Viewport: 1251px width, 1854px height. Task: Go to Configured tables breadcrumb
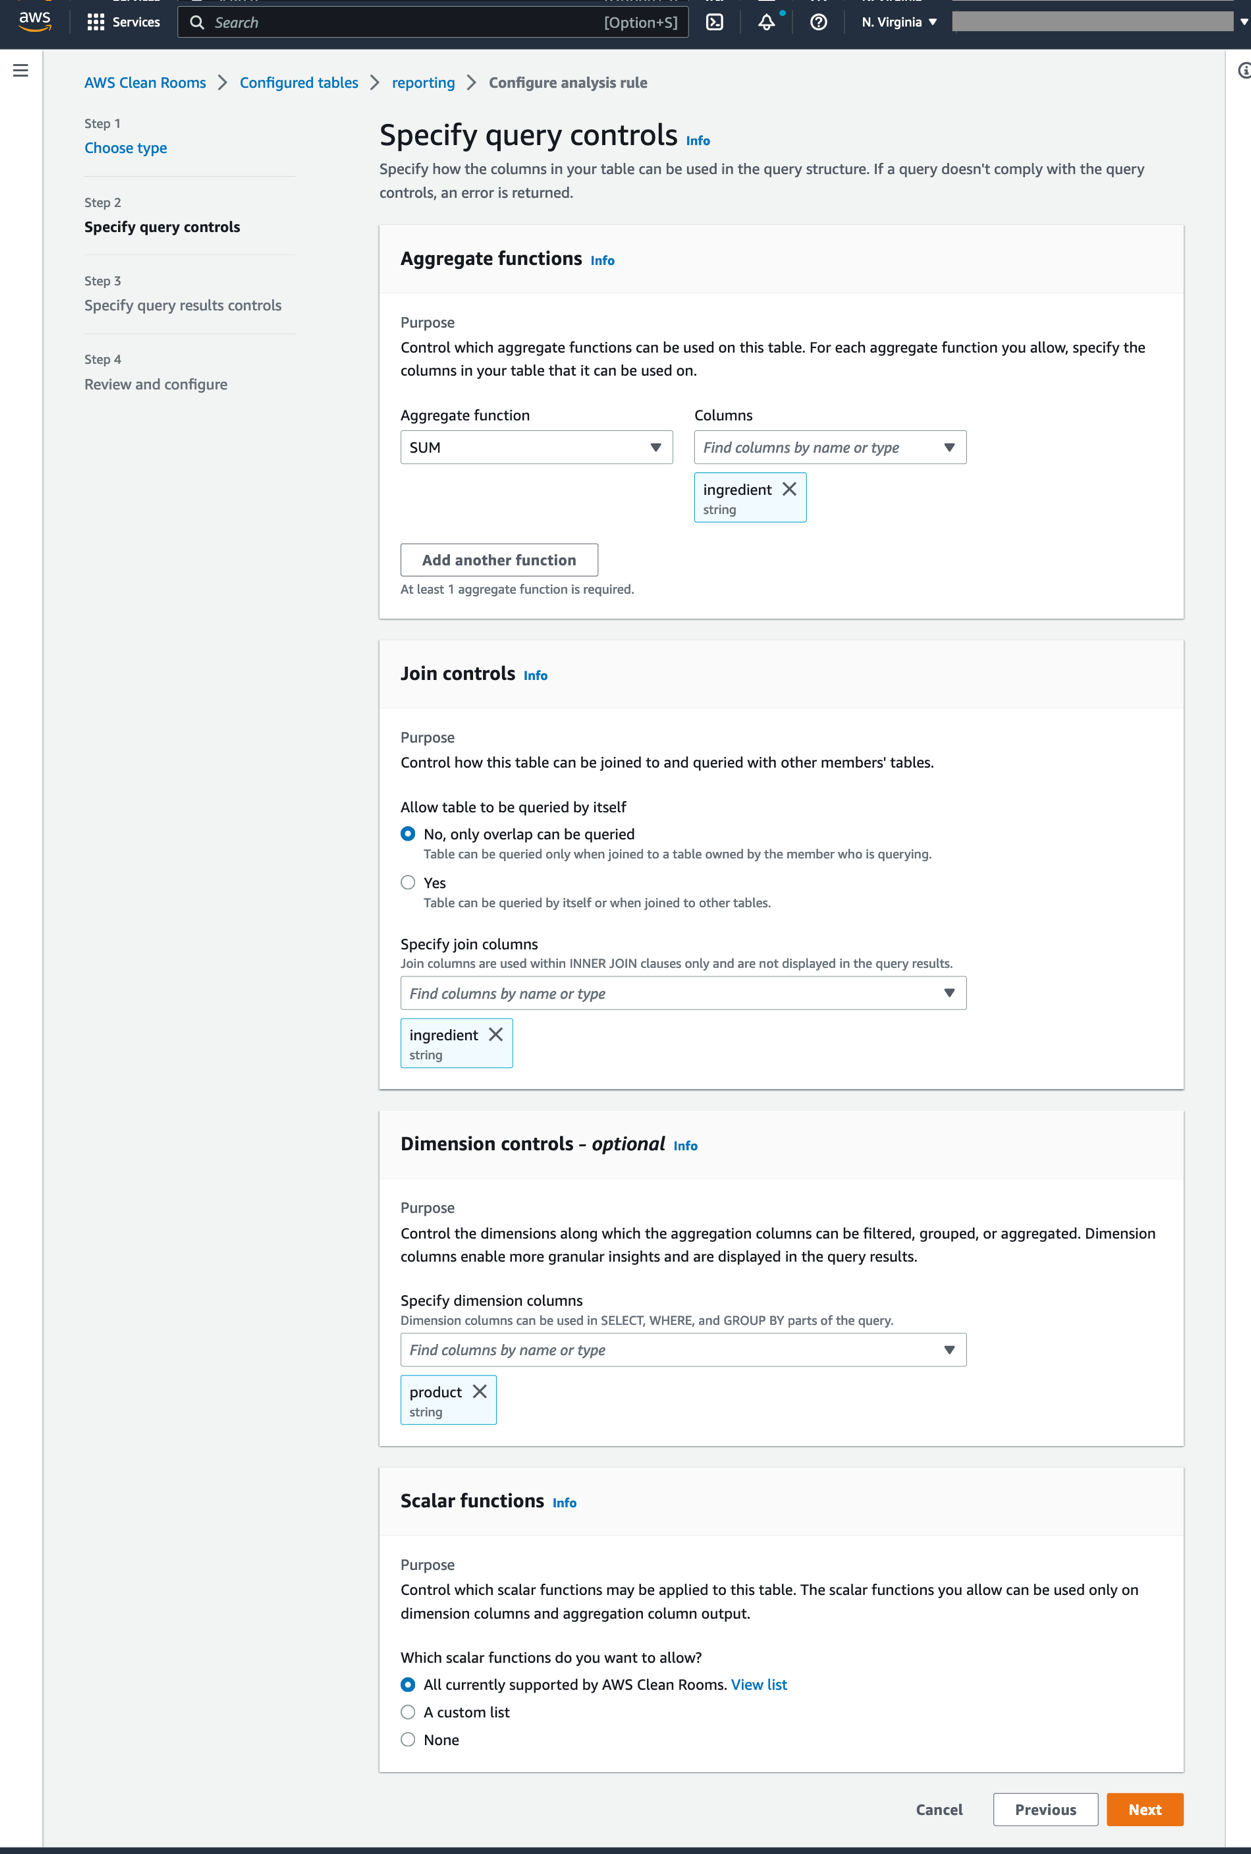[298, 82]
